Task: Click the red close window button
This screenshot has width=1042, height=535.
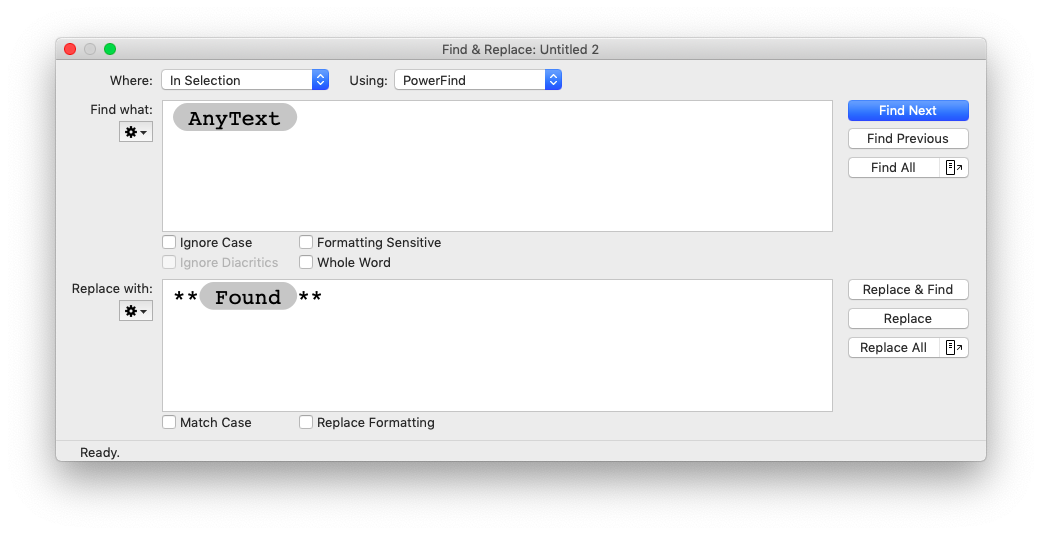Action: pyautogui.click(x=70, y=49)
